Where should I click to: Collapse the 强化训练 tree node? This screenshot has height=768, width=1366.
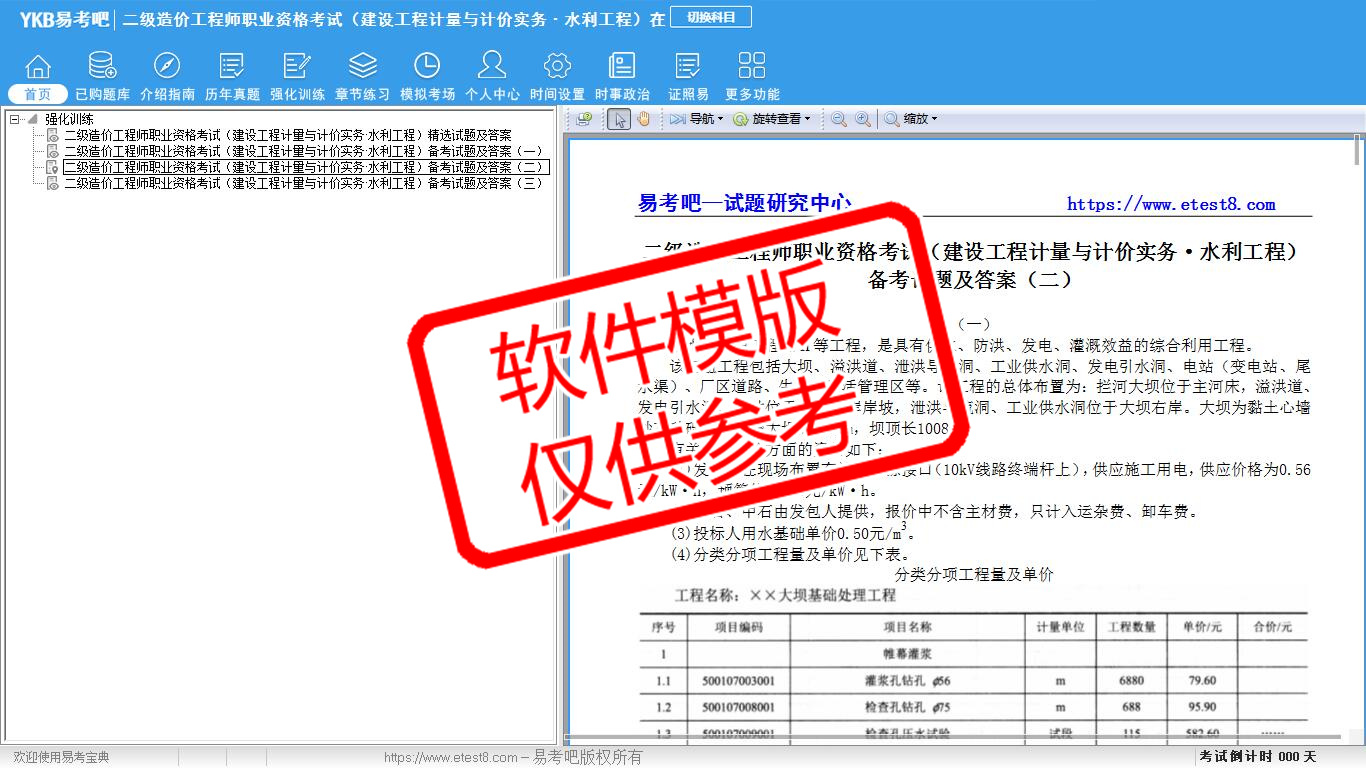[x=14, y=119]
